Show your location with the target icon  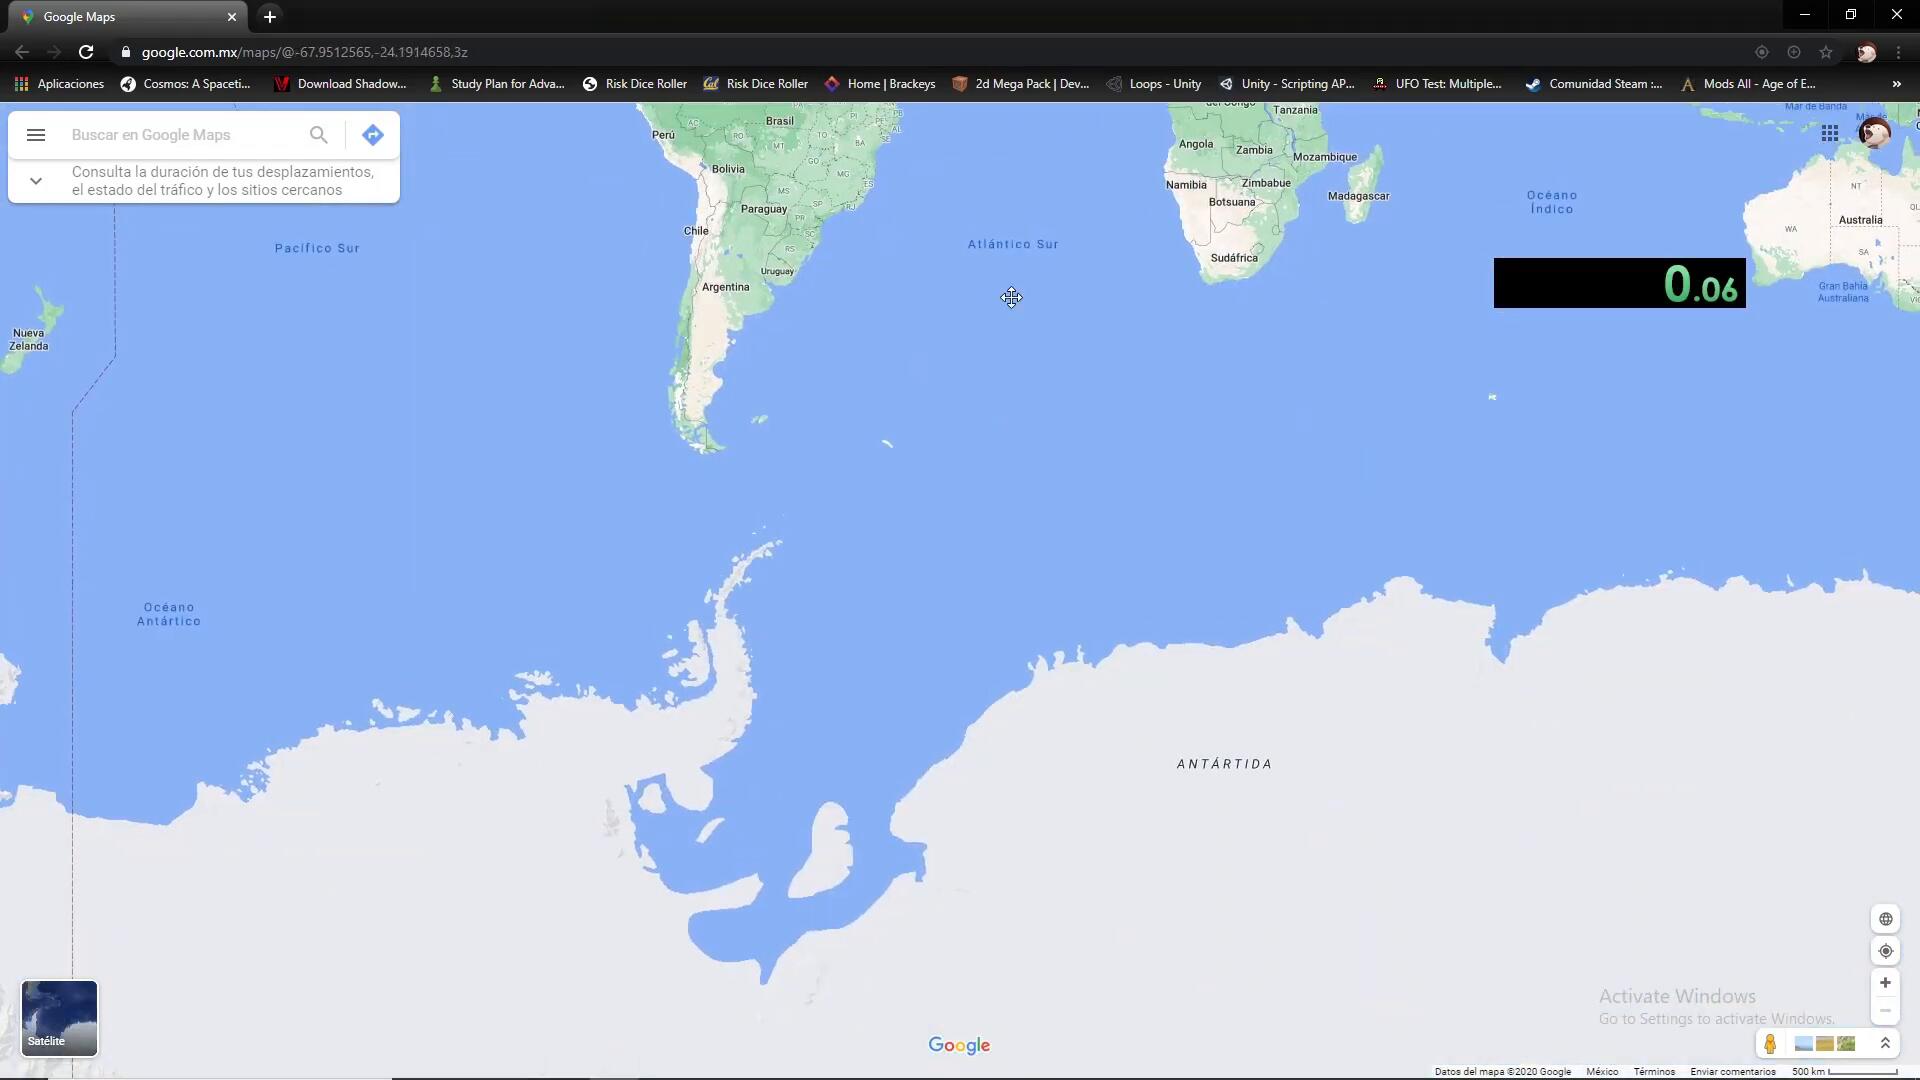click(x=1885, y=951)
